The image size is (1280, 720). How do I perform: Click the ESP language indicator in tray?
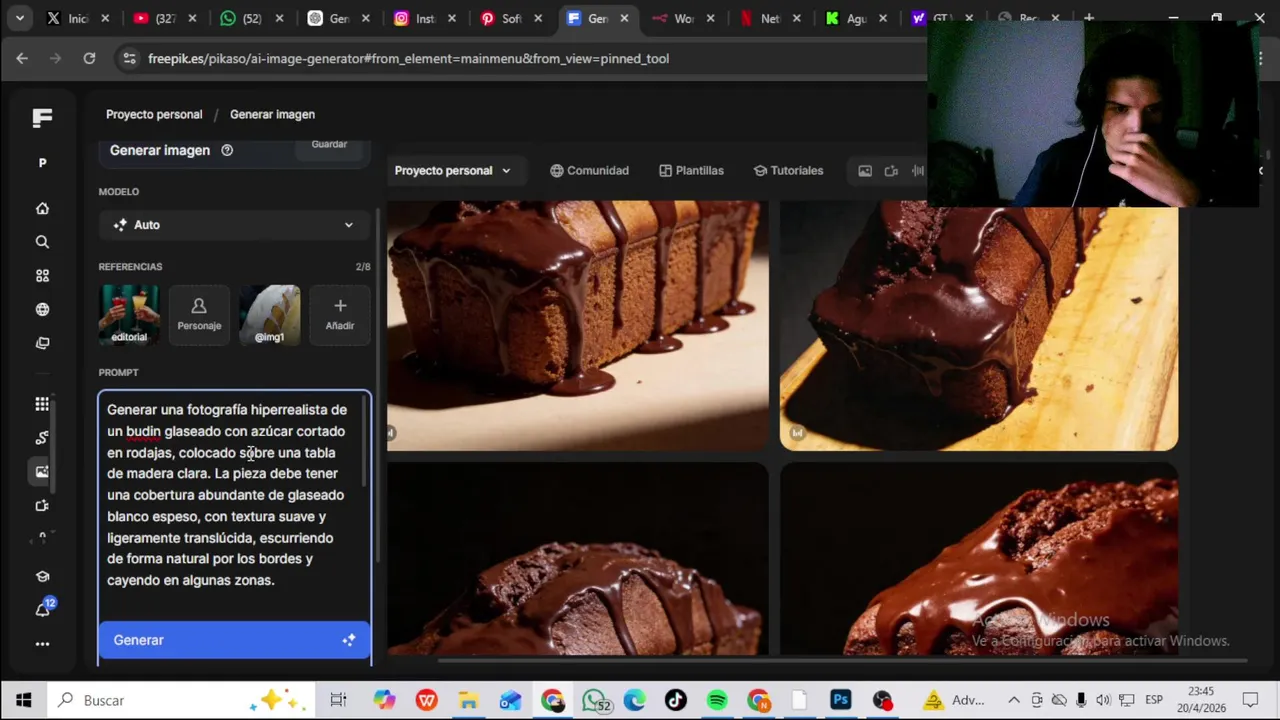point(1153,700)
